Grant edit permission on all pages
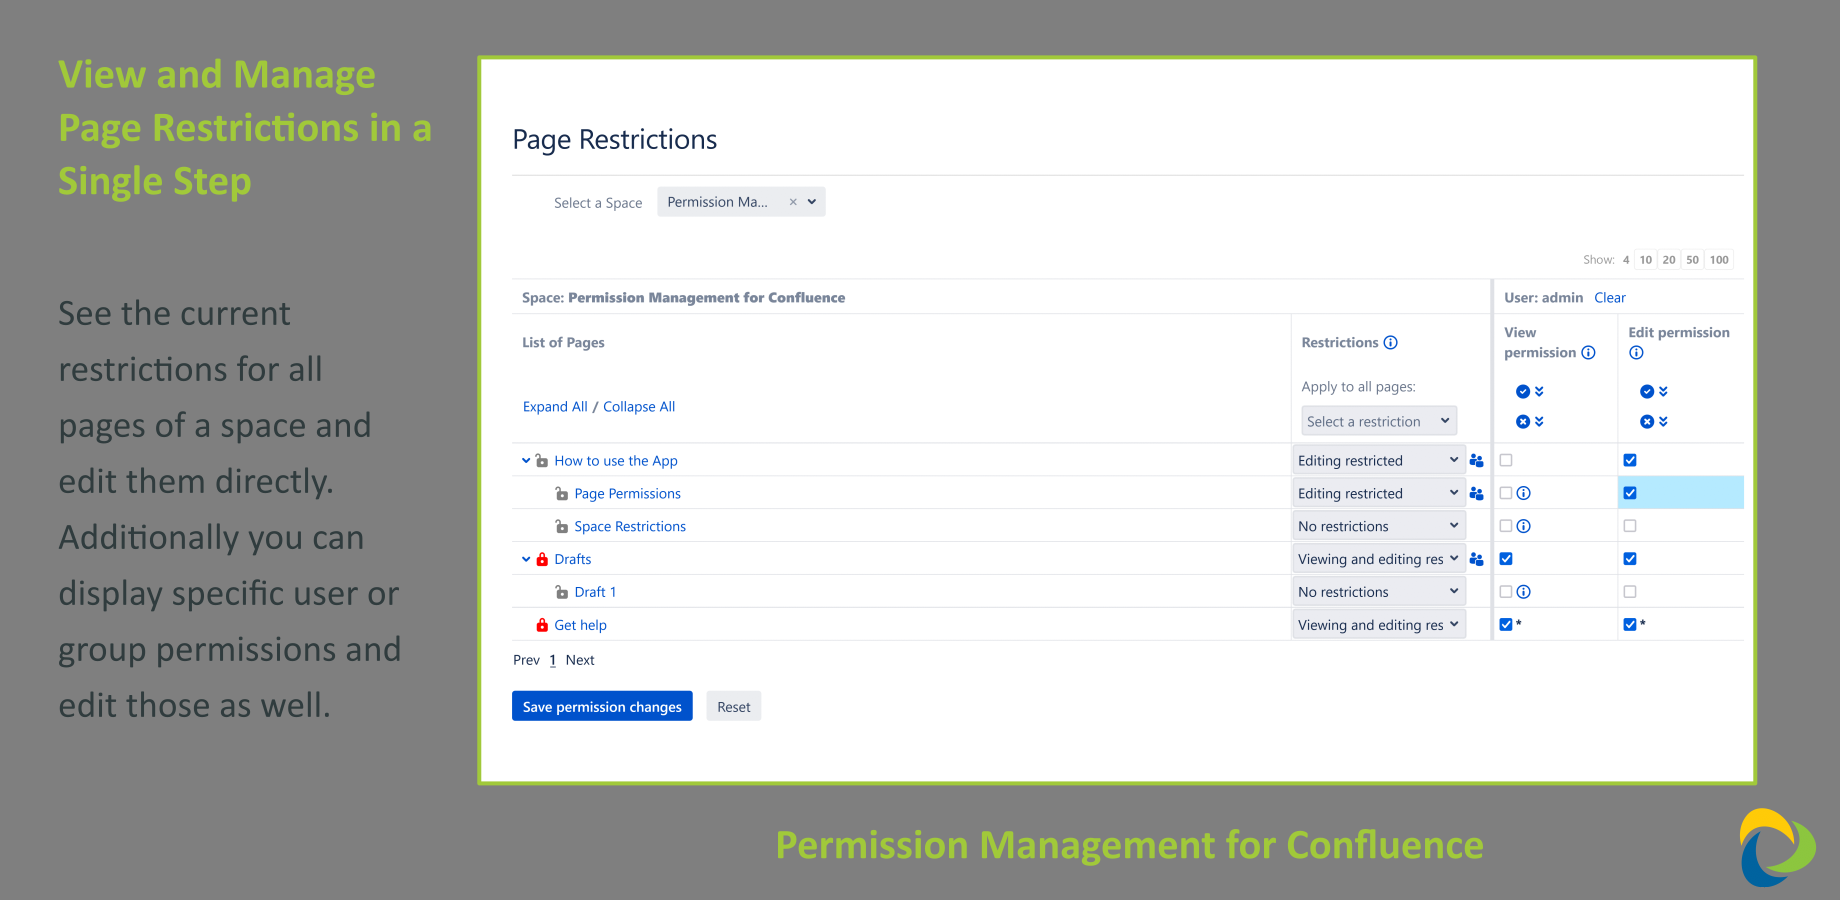1840x900 pixels. 1654,391
